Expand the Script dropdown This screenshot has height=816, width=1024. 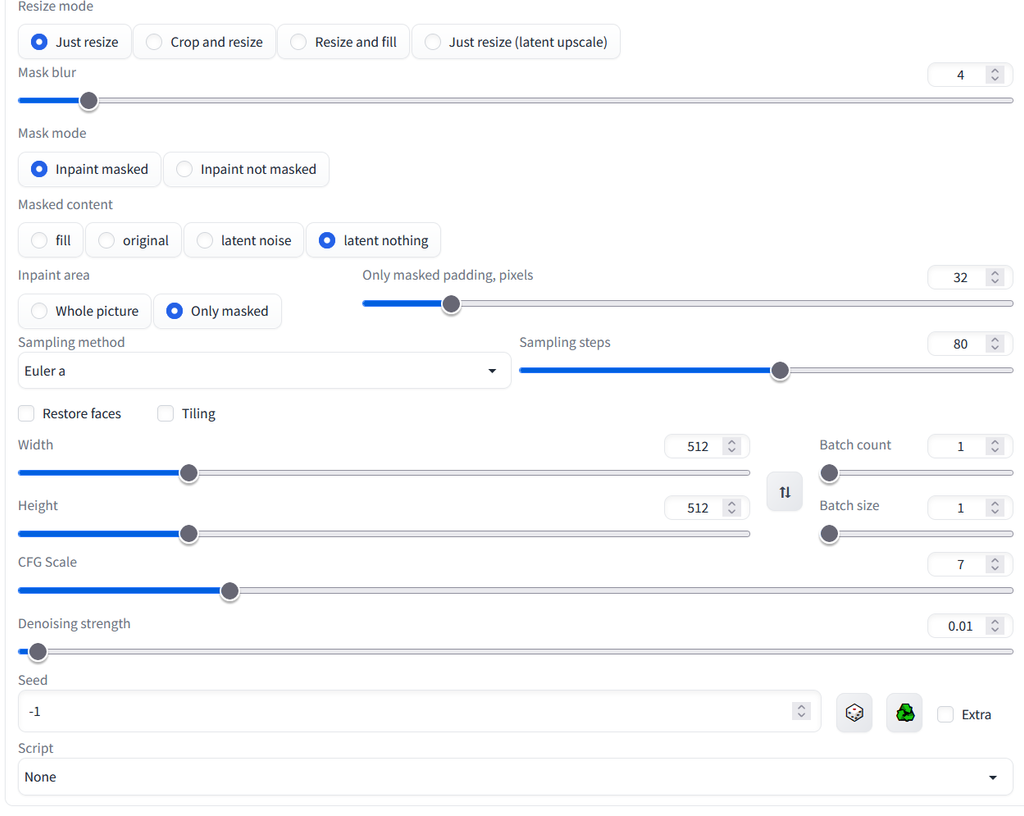pyautogui.click(x=514, y=777)
